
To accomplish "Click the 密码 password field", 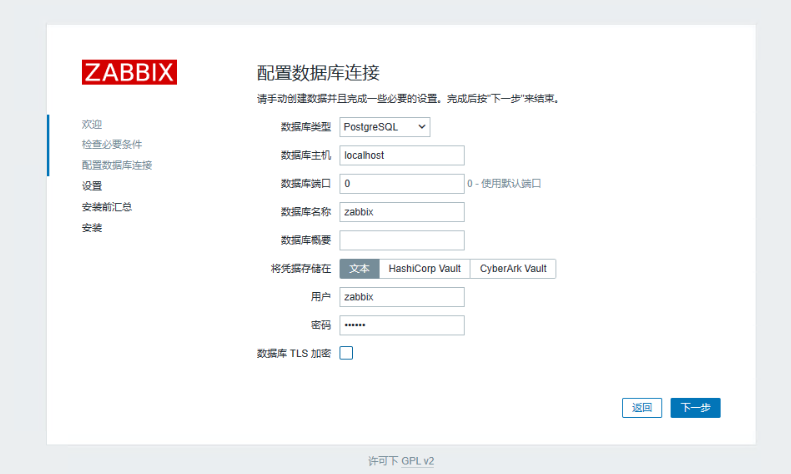I will pyautogui.click(x=402, y=325).
